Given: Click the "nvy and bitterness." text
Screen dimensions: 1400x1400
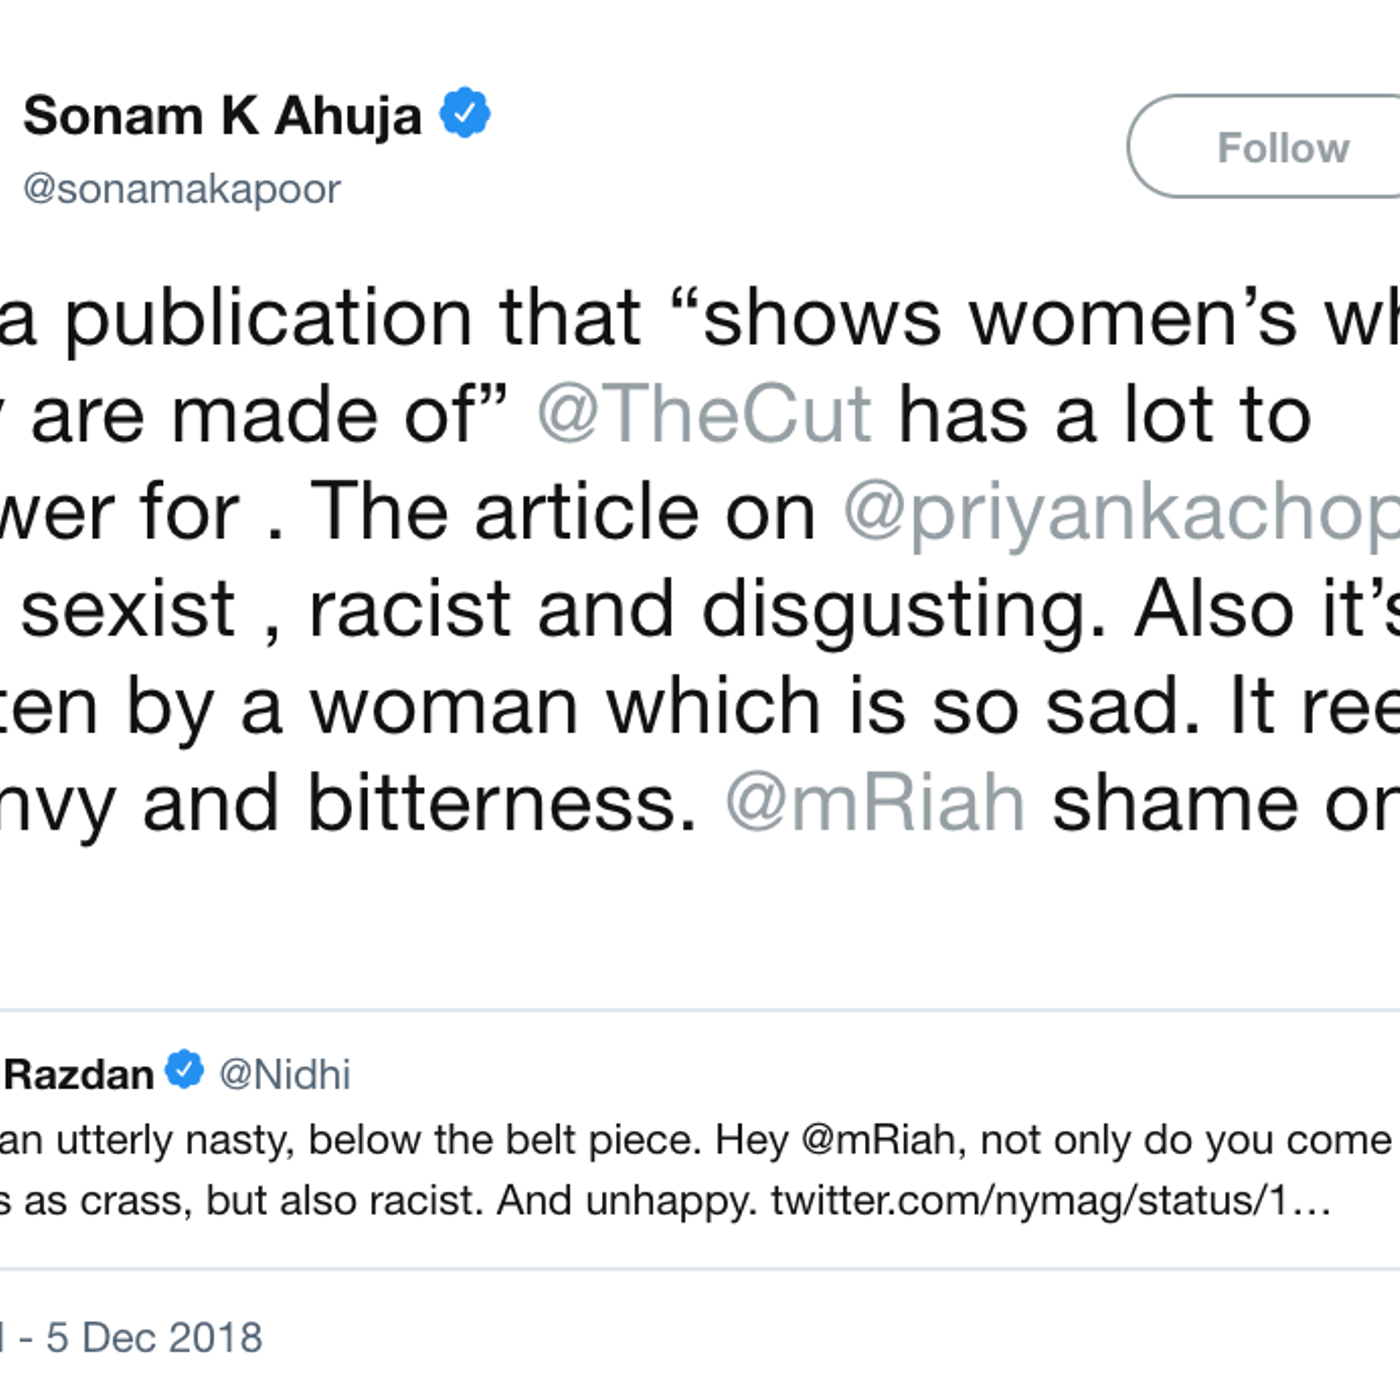Looking at the screenshot, I should tap(350, 804).
